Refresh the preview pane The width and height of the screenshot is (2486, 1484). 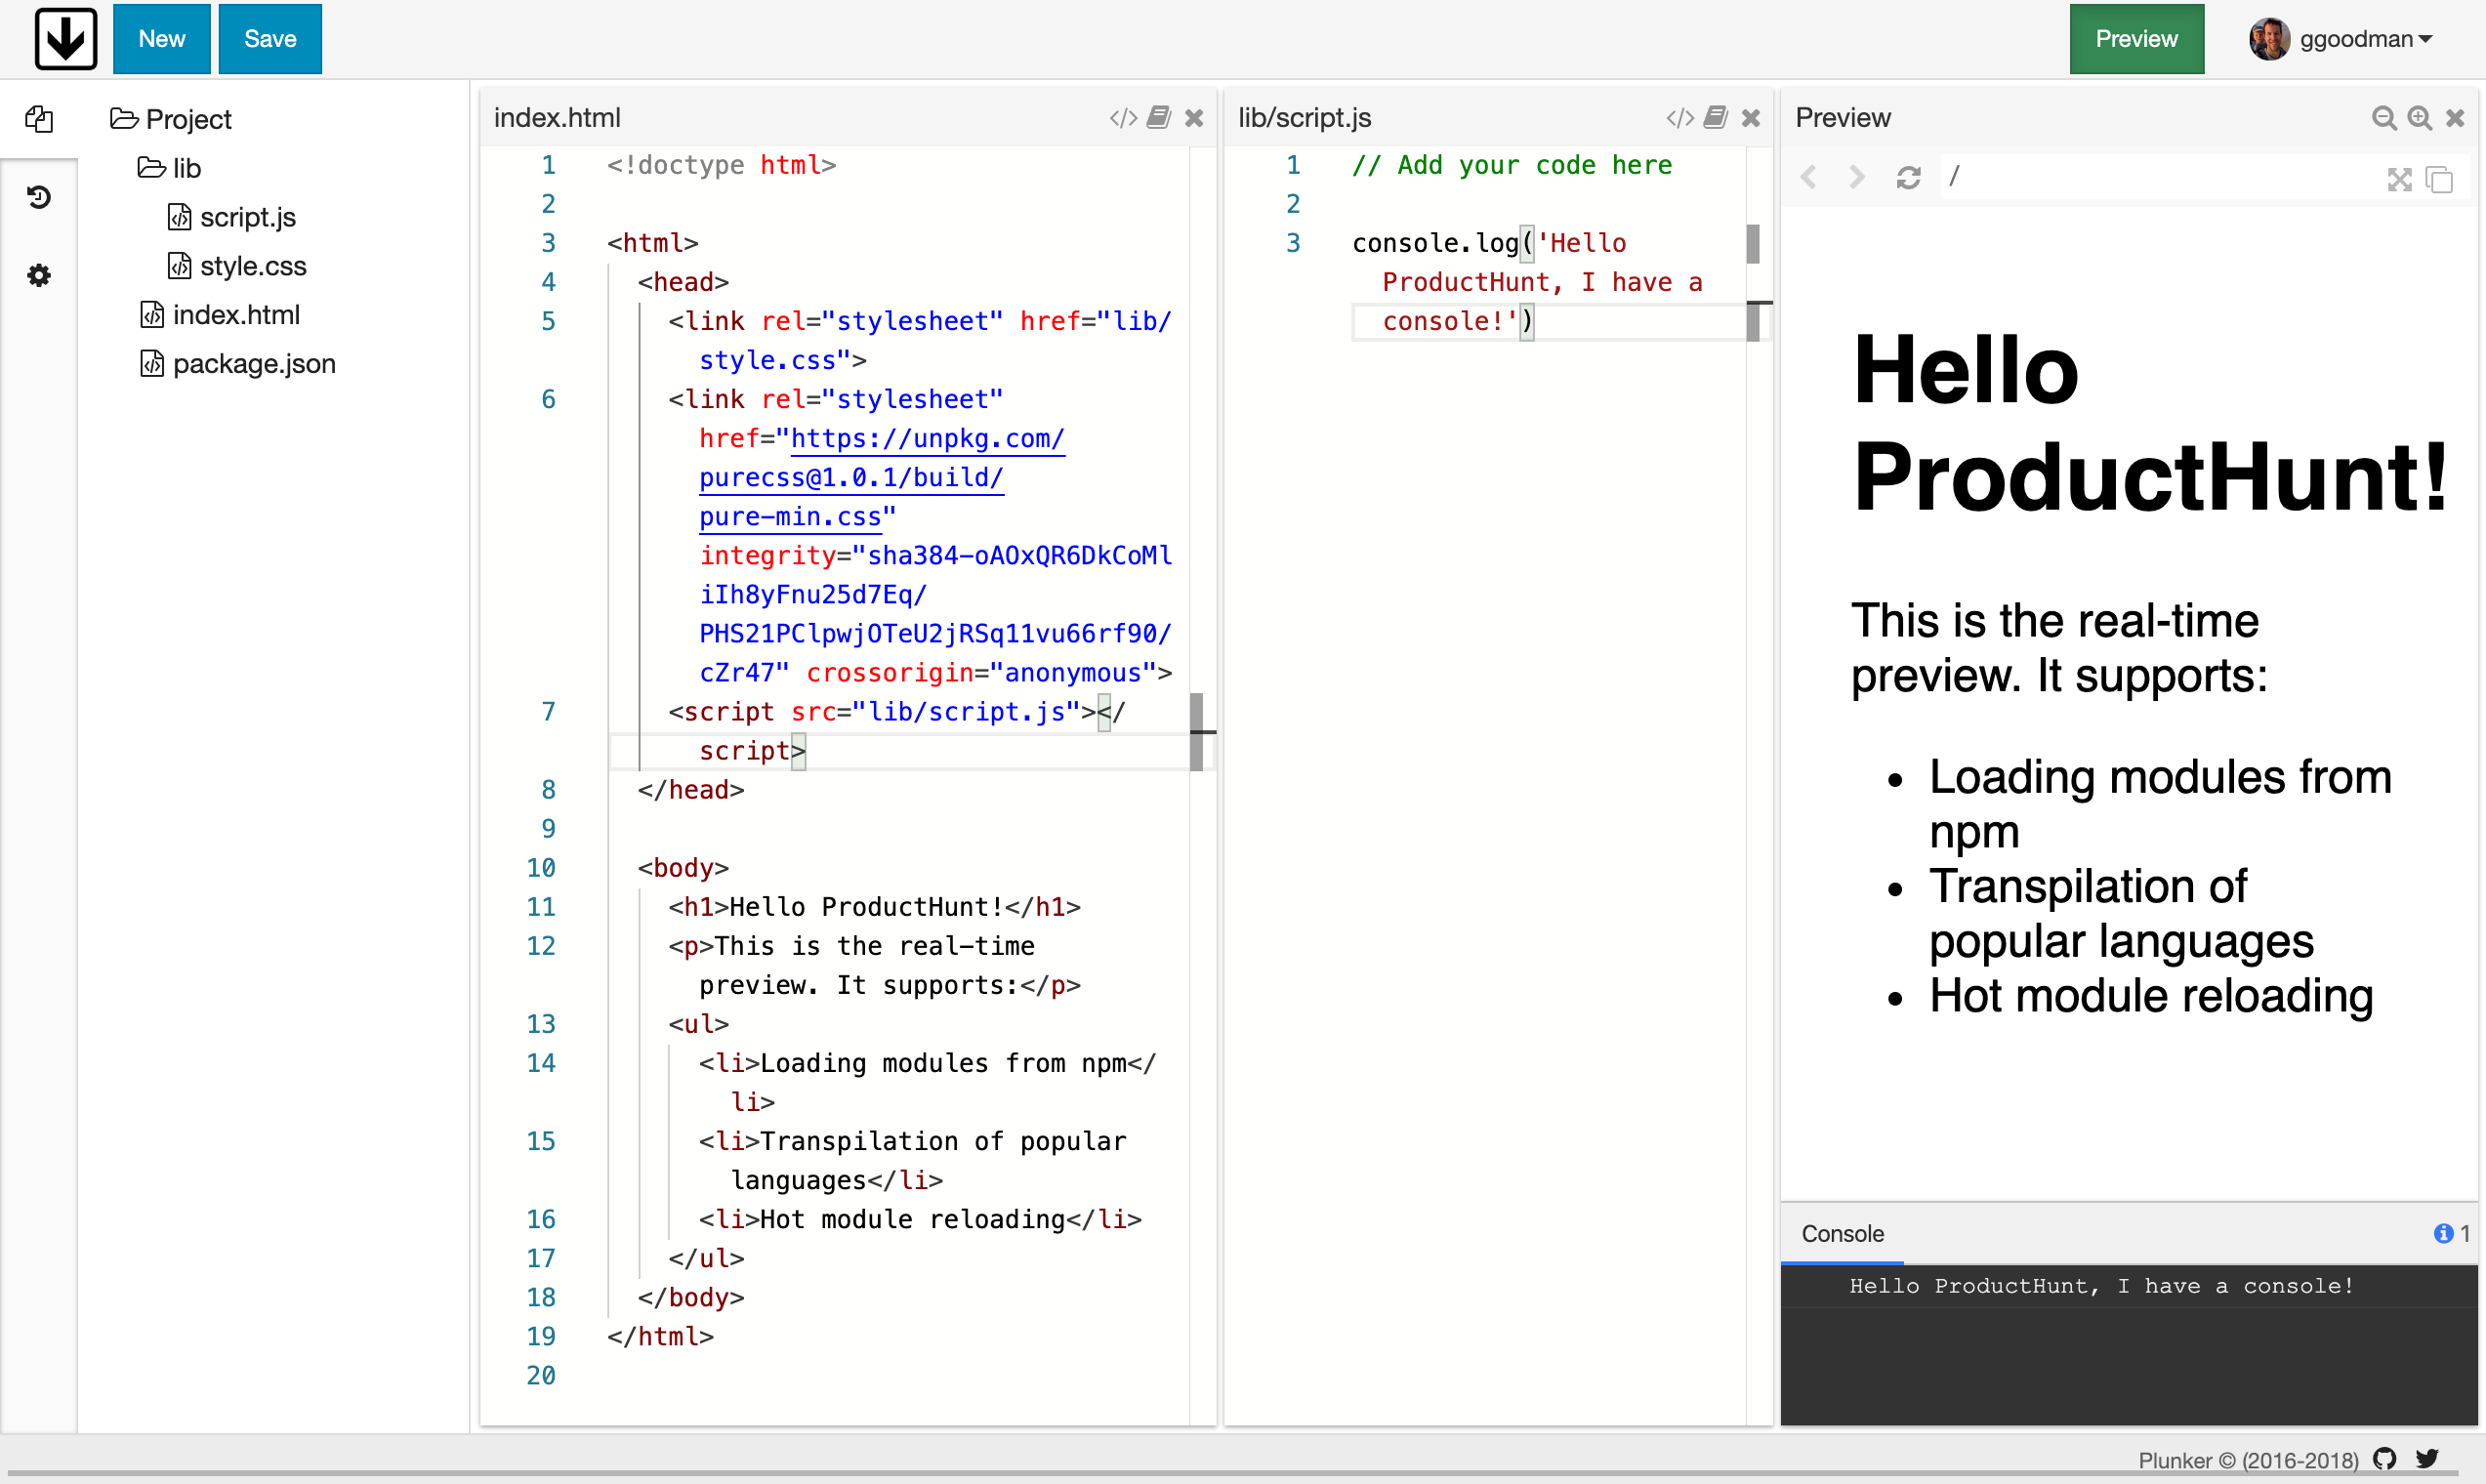click(1908, 178)
